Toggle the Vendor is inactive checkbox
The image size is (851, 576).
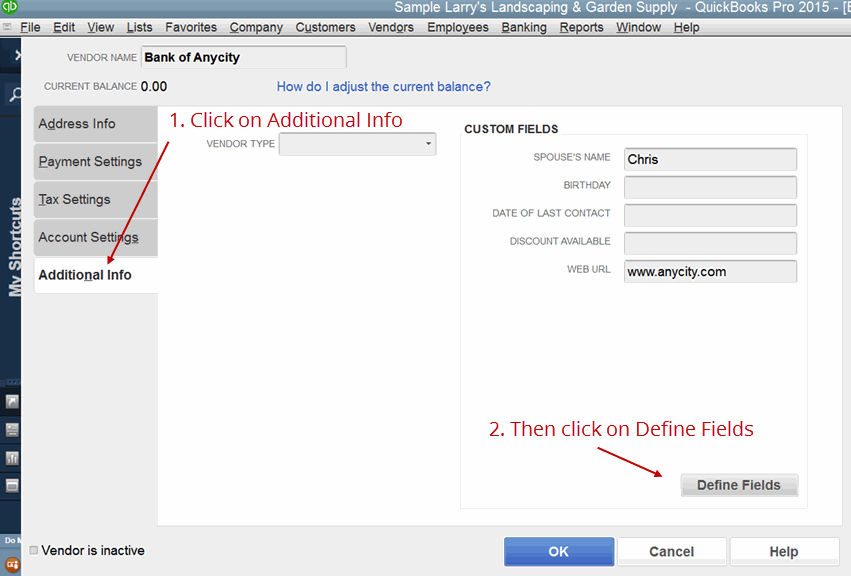34,550
